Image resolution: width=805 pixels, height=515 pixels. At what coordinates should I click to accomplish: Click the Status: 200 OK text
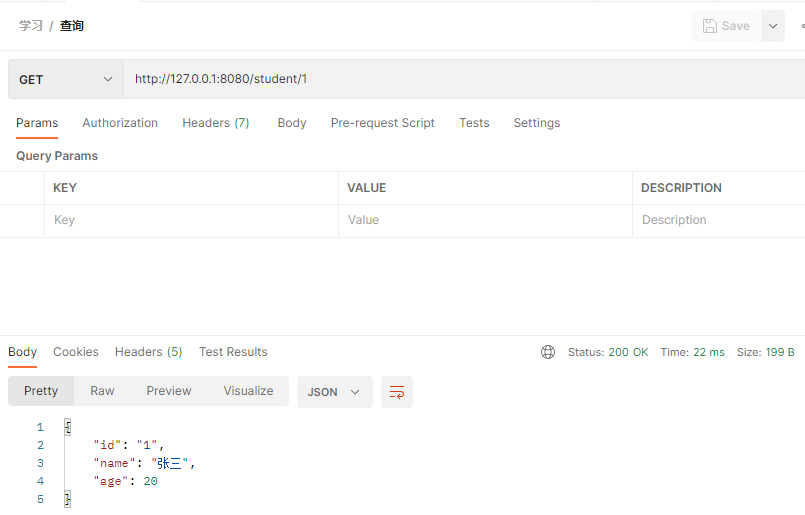pyautogui.click(x=608, y=352)
